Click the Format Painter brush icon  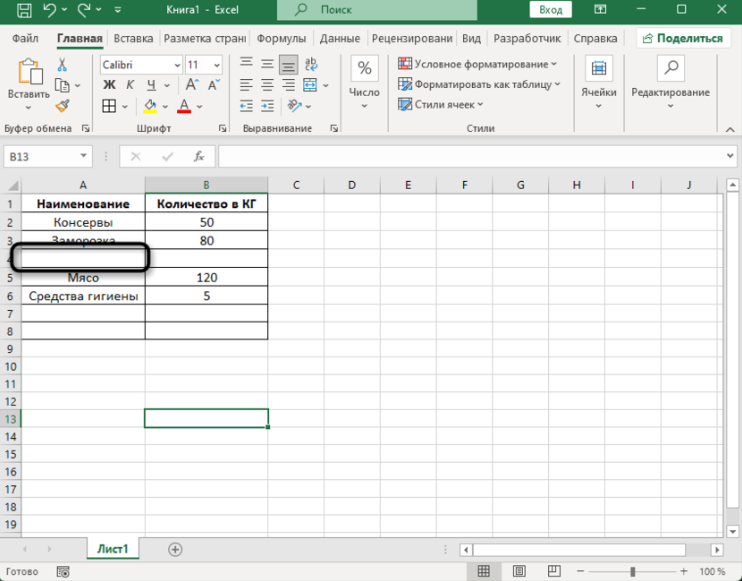pyautogui.click(x=62, y=105)
